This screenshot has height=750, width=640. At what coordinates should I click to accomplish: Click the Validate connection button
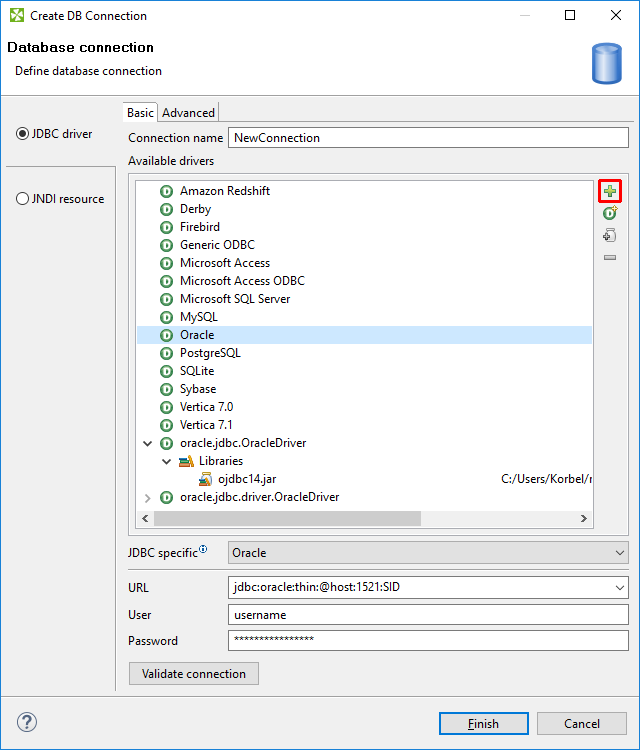pyautogui.click(x=194, y=674)
